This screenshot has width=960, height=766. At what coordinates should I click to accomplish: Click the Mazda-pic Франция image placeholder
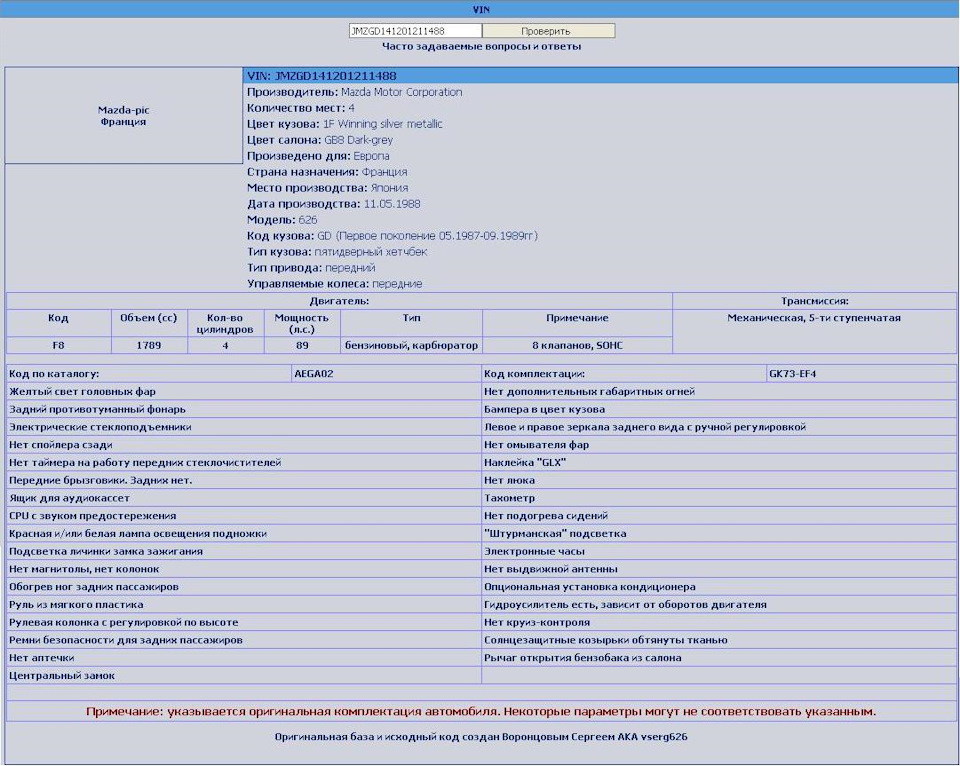click(x=124, y=116)
